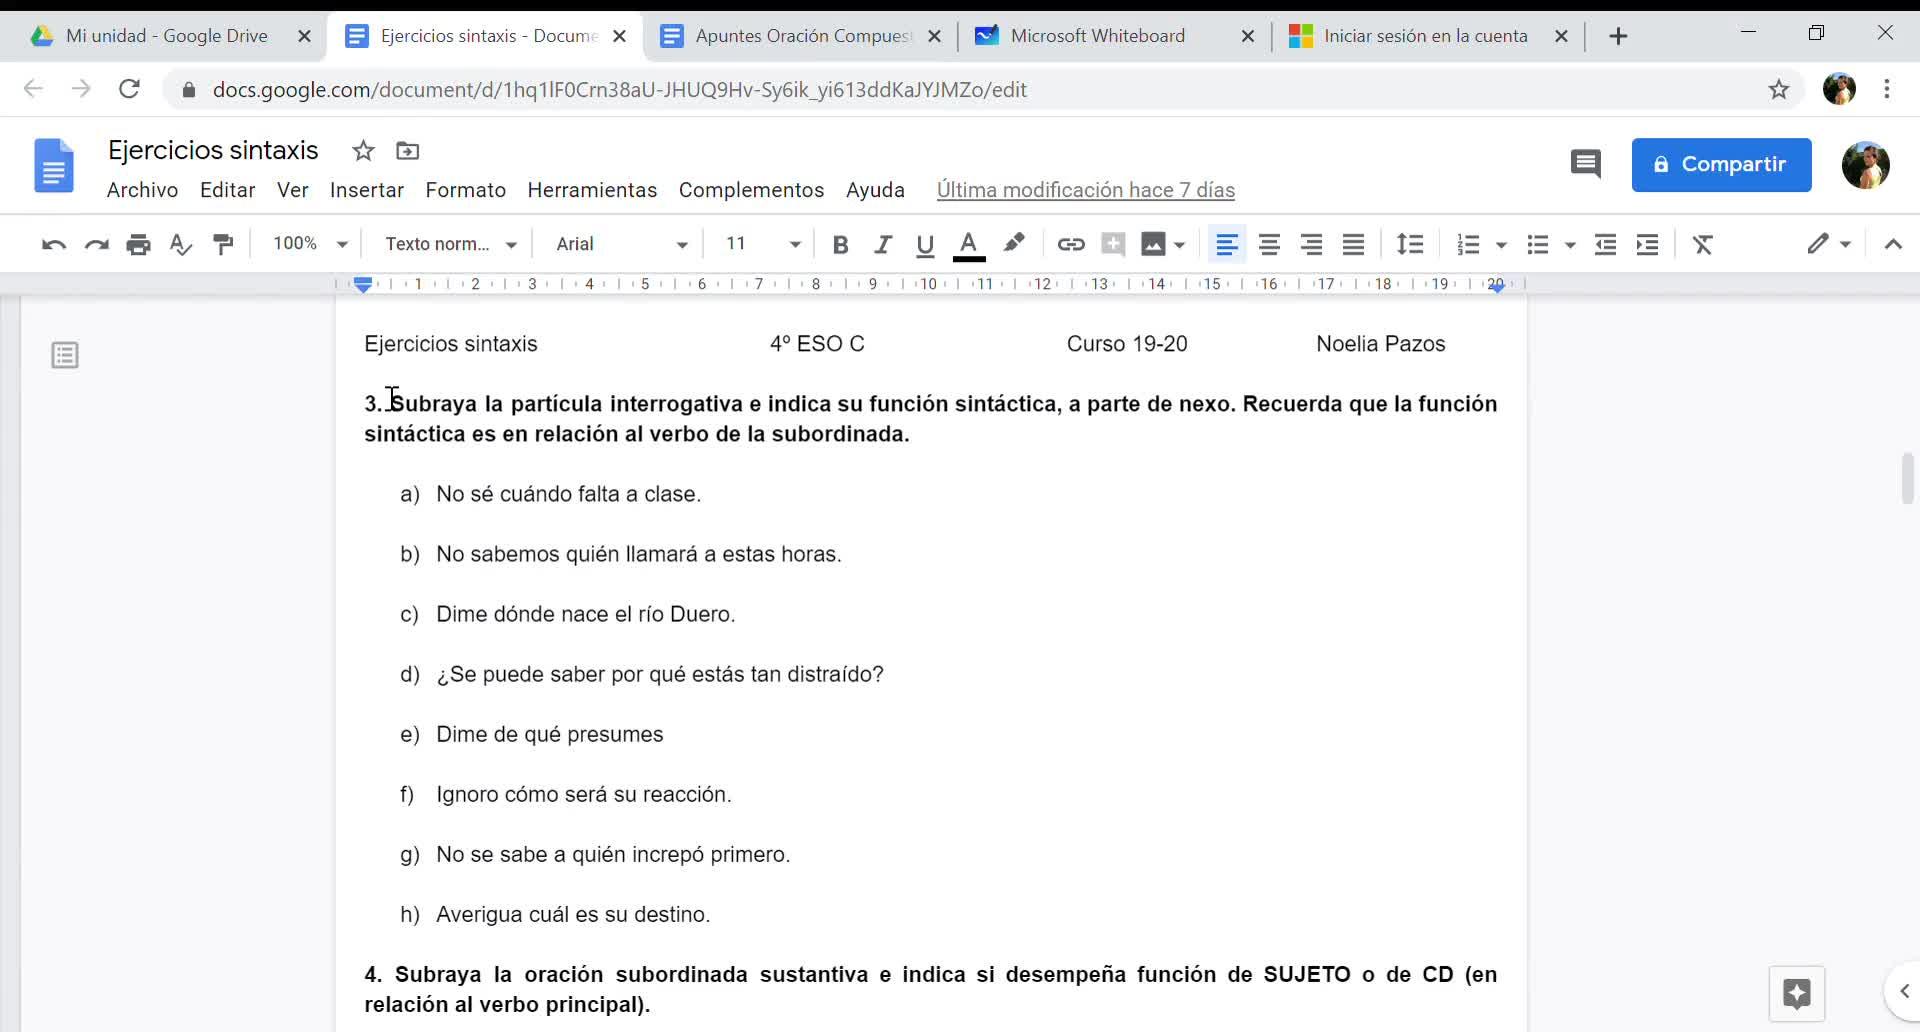Open the zoom level dropdown

tap(310, 244)
